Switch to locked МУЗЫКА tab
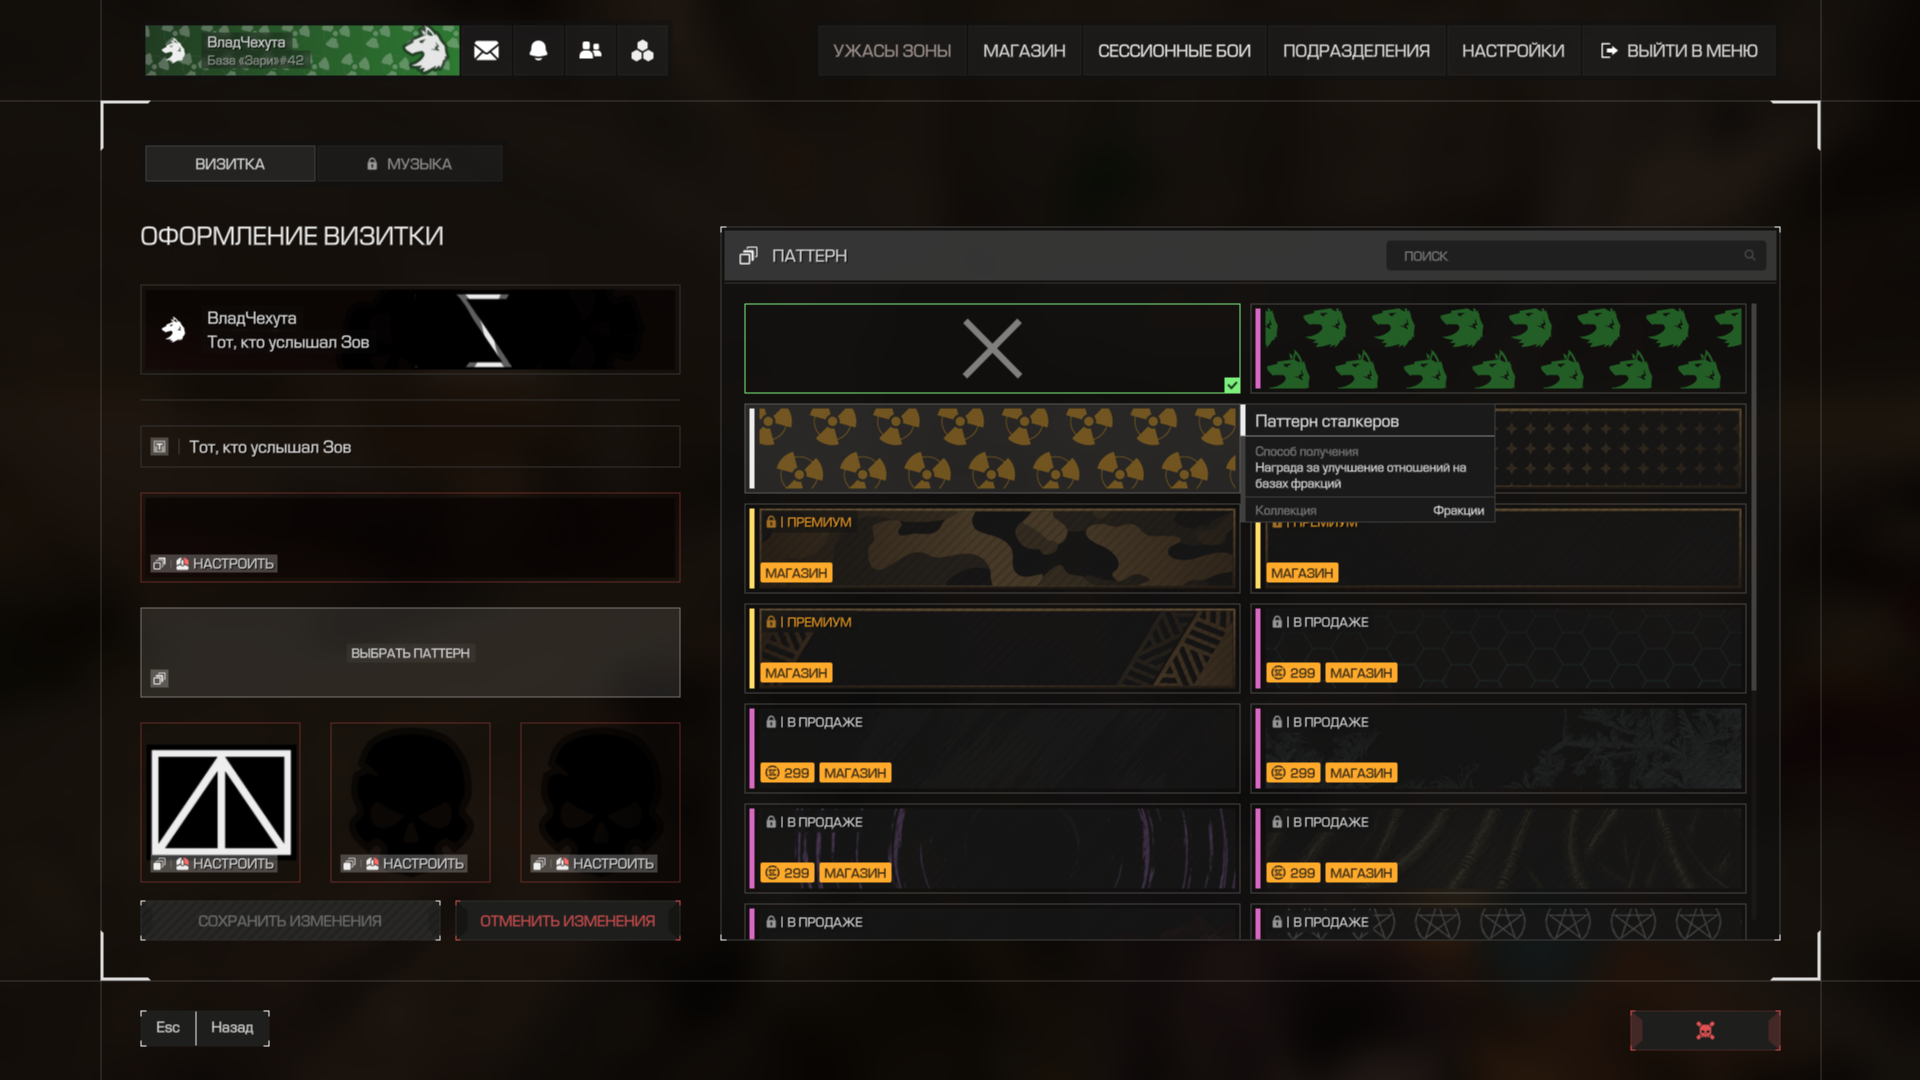This screenshot has height=1080, width=1920. (409, 164)
